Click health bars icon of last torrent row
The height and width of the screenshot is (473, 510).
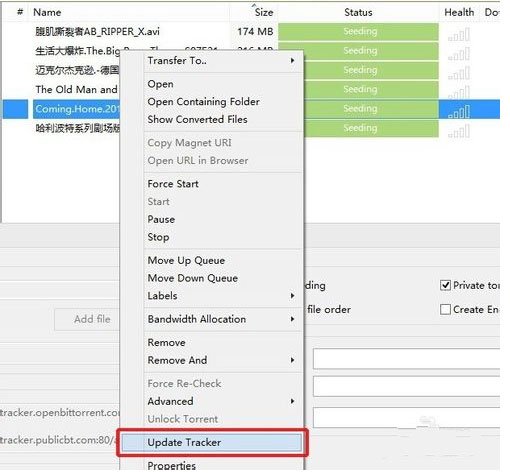(x=459, y=131)
